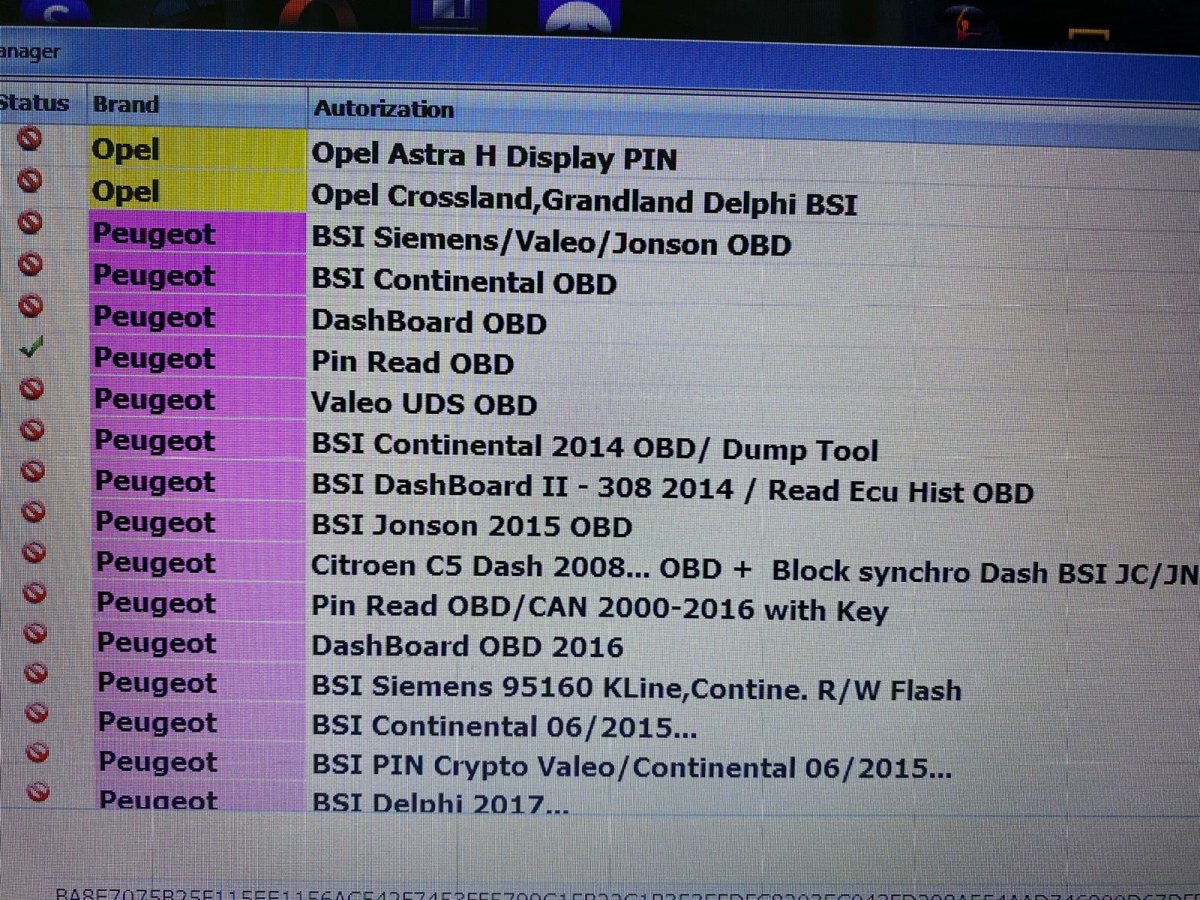Click the Peugeot brand cell for BSI Siemens 95160 KLine
The width and height of the screenshot is (1200, 900).
click(201, 683)
